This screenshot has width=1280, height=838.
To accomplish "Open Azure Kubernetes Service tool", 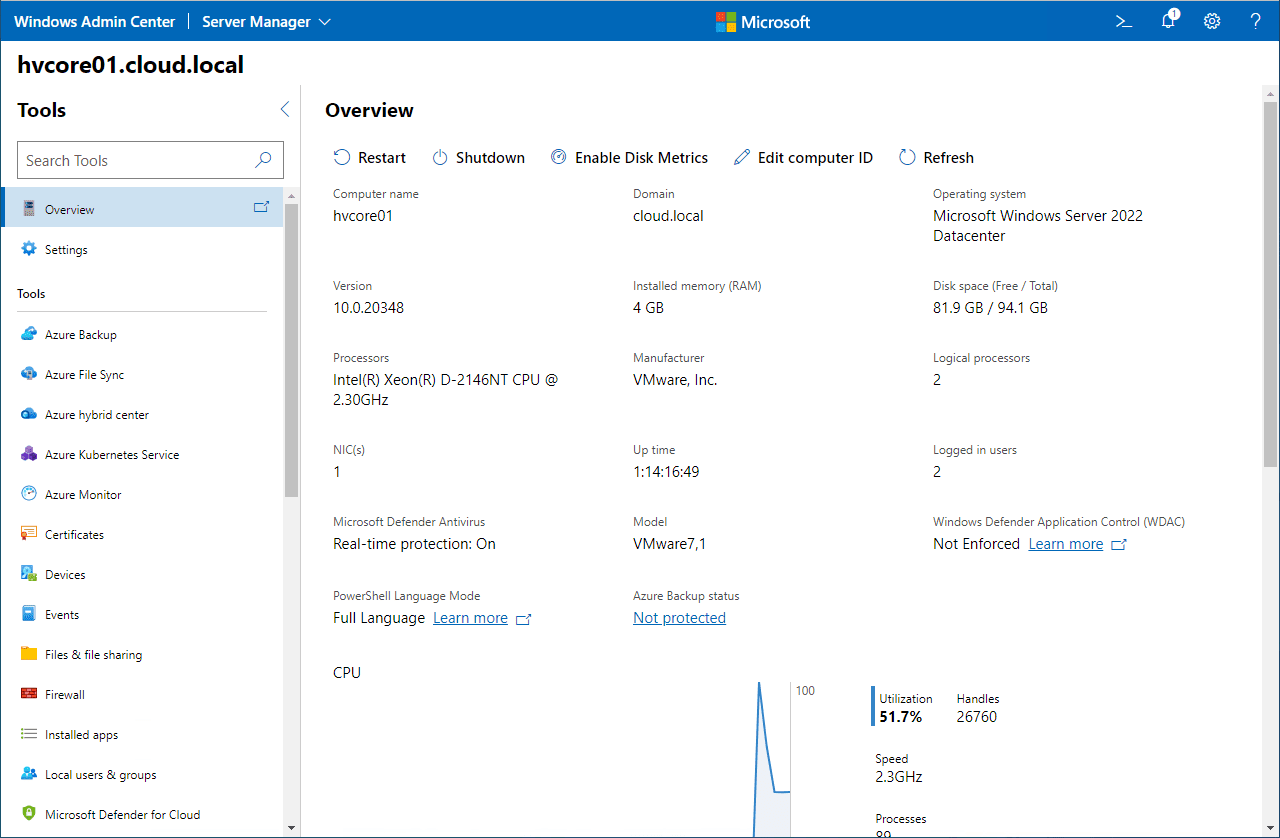I will [x=111, y=455].
